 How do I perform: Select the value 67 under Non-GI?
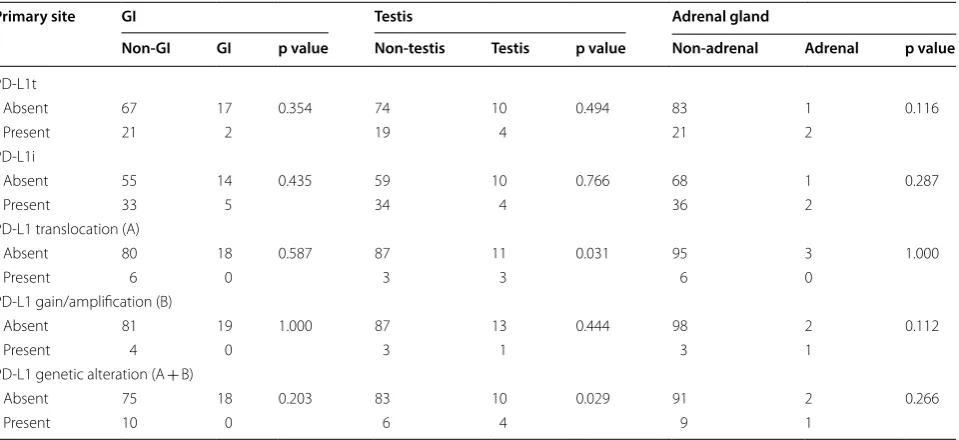(129, 108)
